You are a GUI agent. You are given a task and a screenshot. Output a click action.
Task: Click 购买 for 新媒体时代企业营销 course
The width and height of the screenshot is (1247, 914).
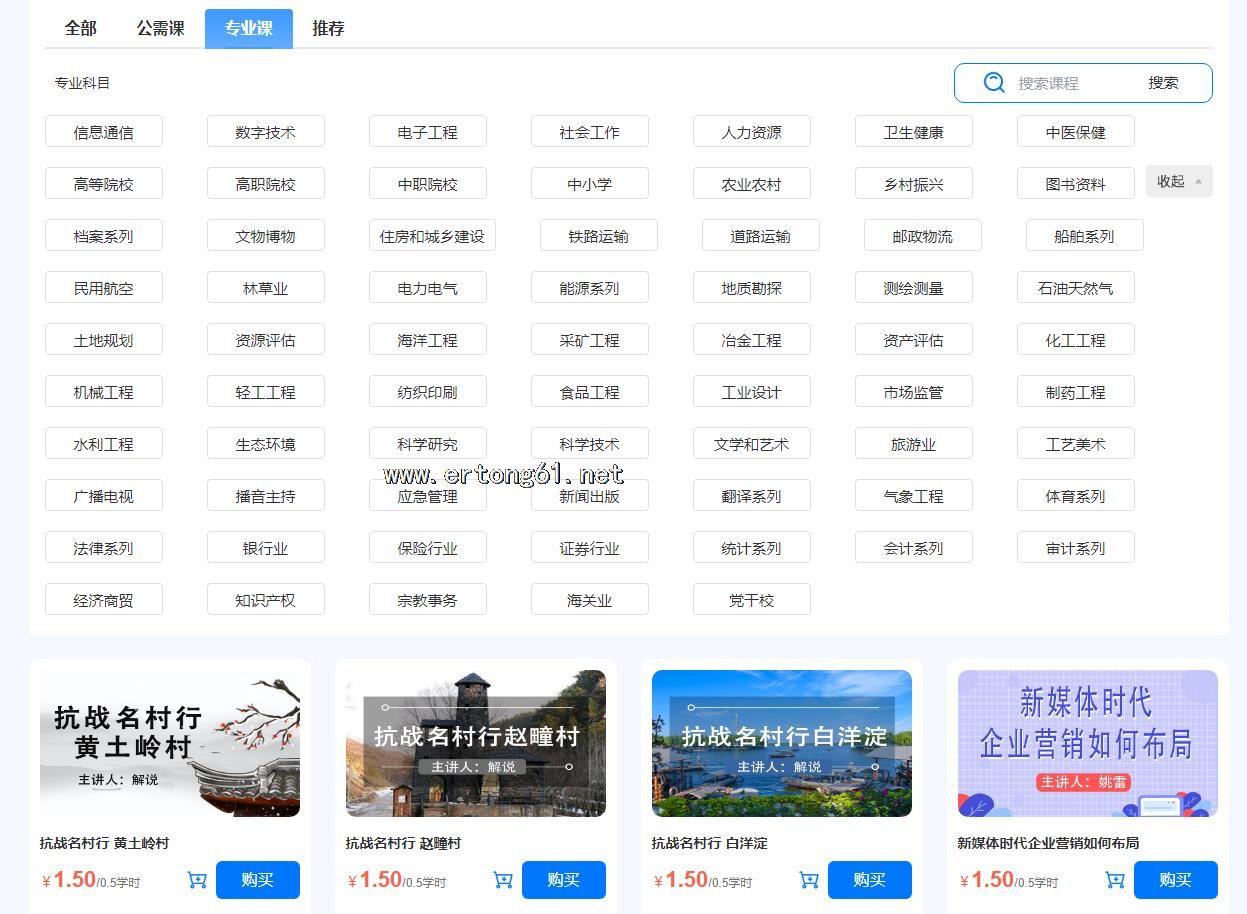1175,880
